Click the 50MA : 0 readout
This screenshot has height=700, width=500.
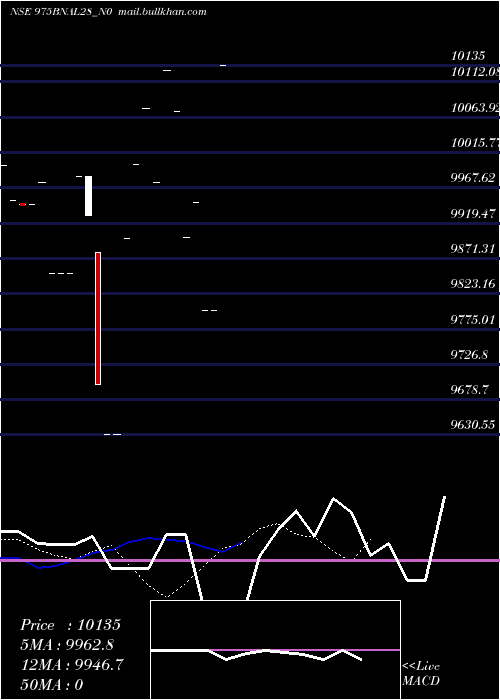pos(52,684)
